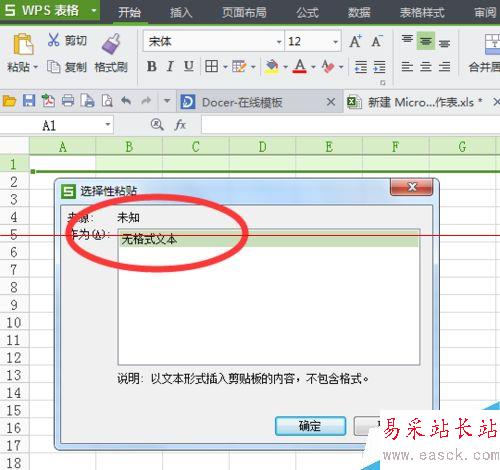
Task: Click the formula bar input field
Action: tap(350, 125)
